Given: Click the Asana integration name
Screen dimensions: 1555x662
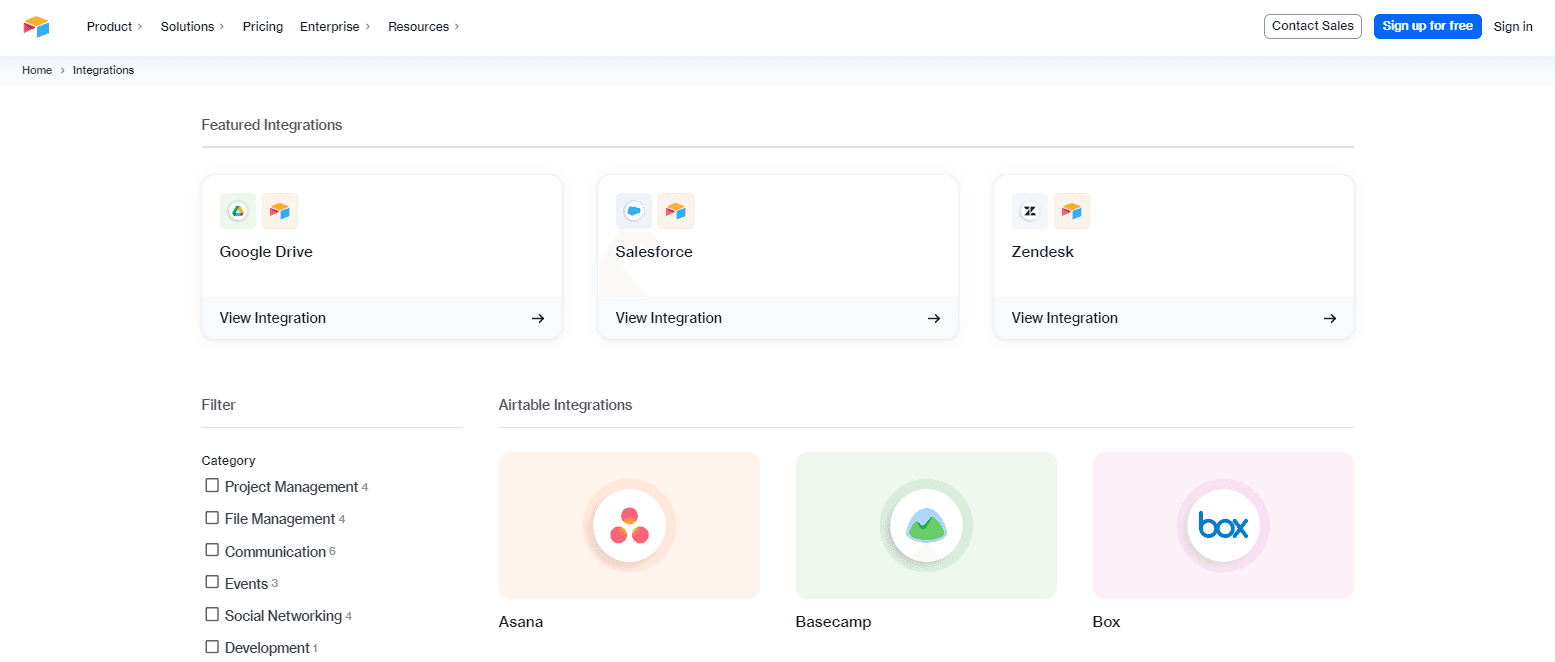Looking at the screenshot, I should coord(521,622).
